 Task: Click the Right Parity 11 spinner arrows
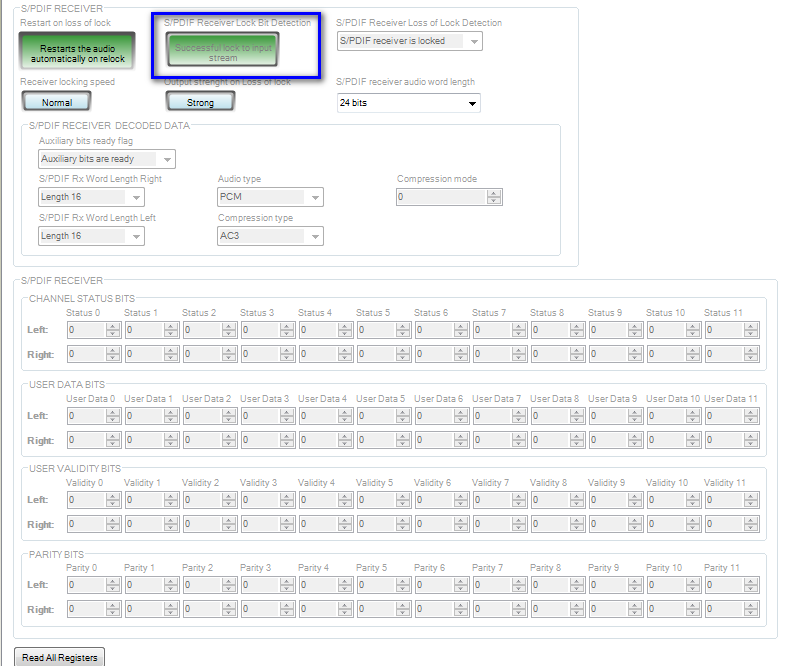point(751,609)
